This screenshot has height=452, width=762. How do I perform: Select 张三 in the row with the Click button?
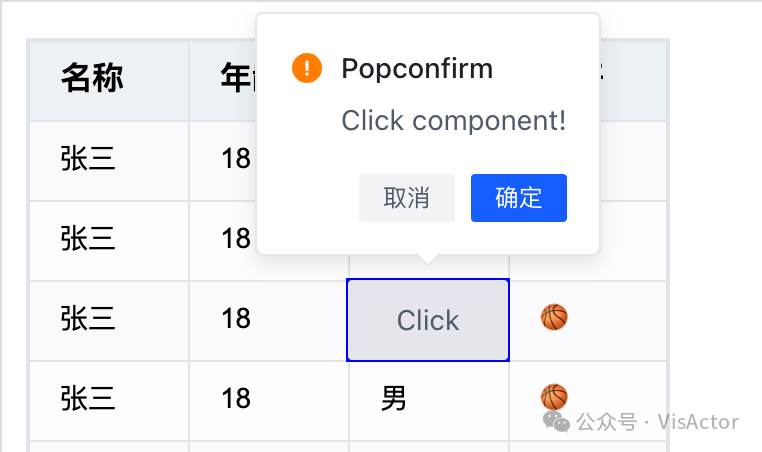click(x=88, y=319)
